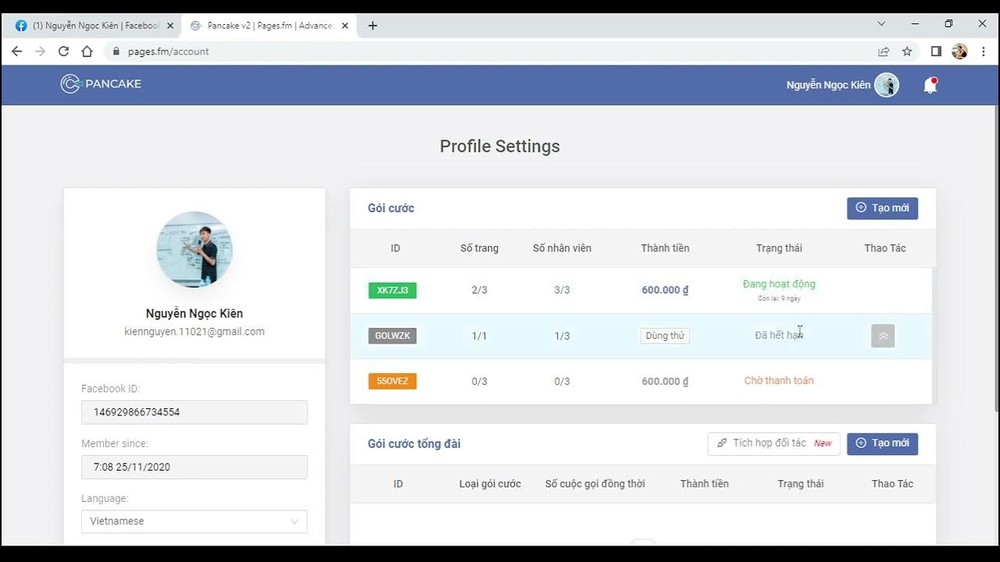Open the notification bell
This screenshot has height=562, width=1000.
click(930, 86)
